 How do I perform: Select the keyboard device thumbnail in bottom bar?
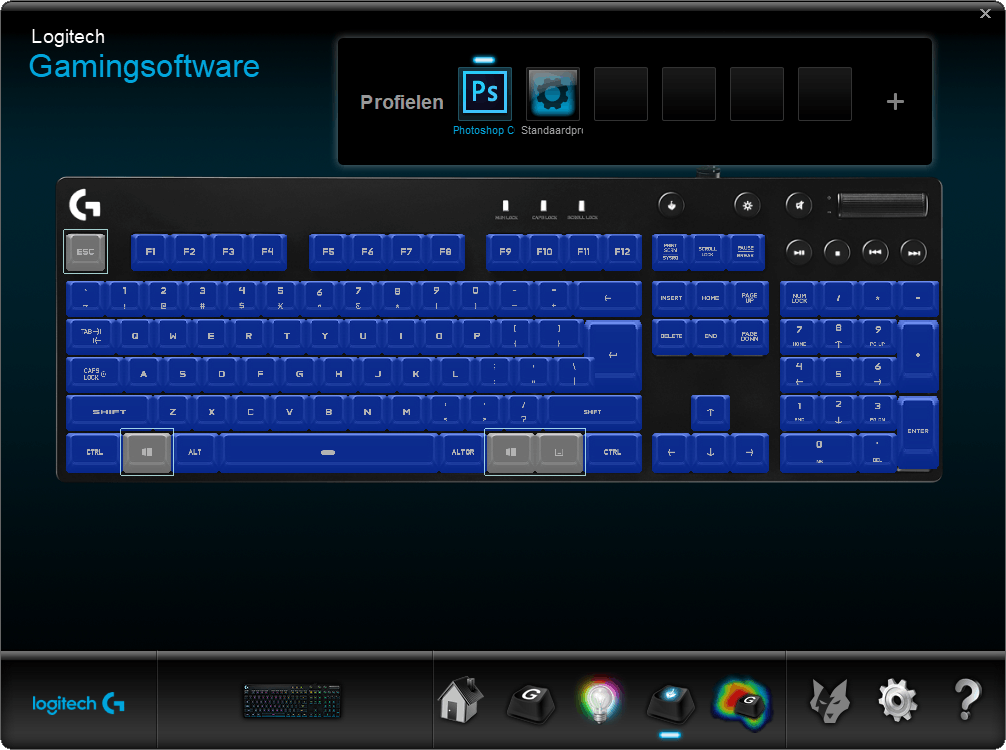292,701
